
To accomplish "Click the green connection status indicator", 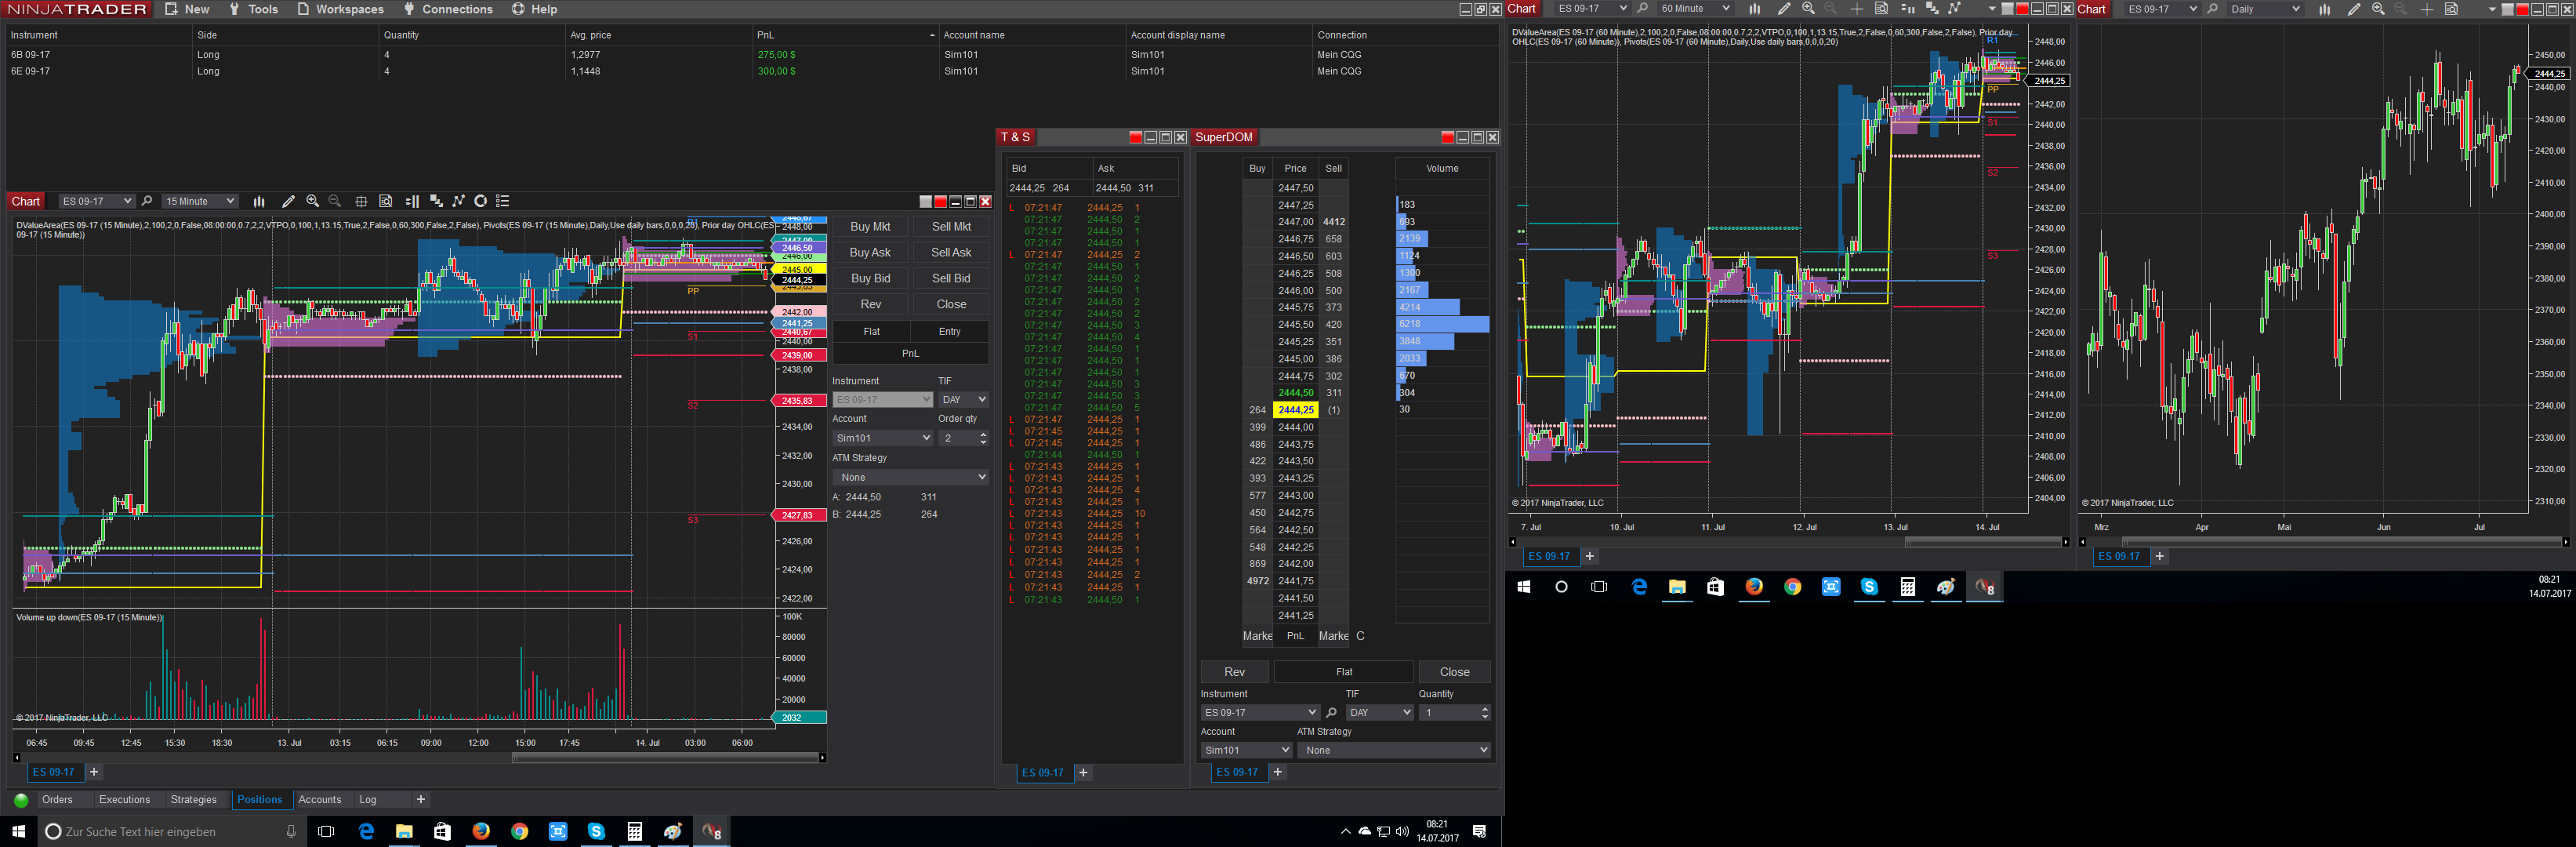I will [21, 800].
